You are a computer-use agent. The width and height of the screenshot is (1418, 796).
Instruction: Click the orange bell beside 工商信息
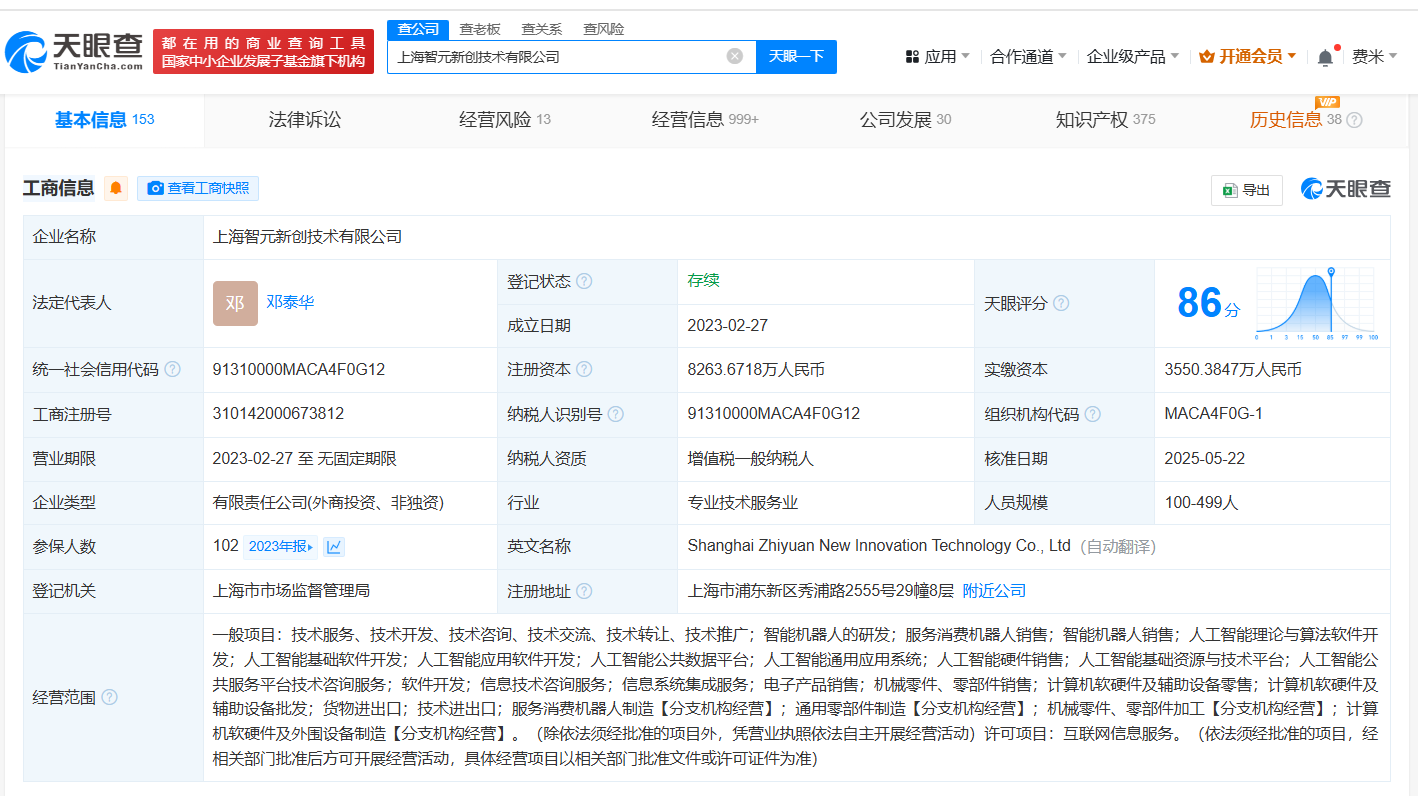pyautogui.click(x=116, y=188)
